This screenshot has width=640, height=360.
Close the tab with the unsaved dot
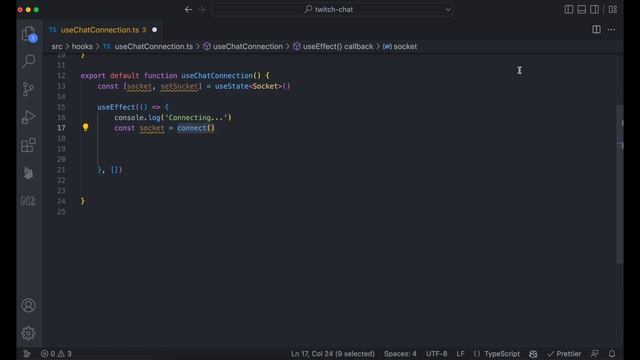tap(154, 30)
